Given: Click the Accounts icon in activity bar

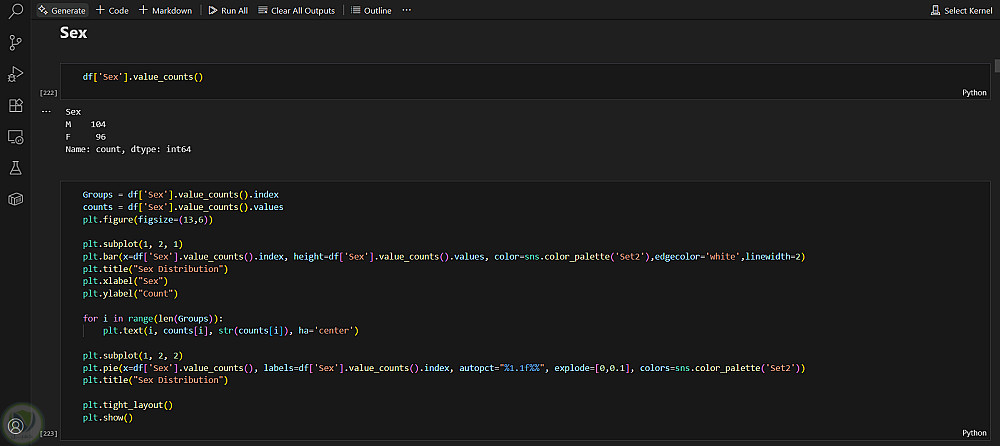Looking at the screenshot, I should pyautogui.click(x=15, y=425).
